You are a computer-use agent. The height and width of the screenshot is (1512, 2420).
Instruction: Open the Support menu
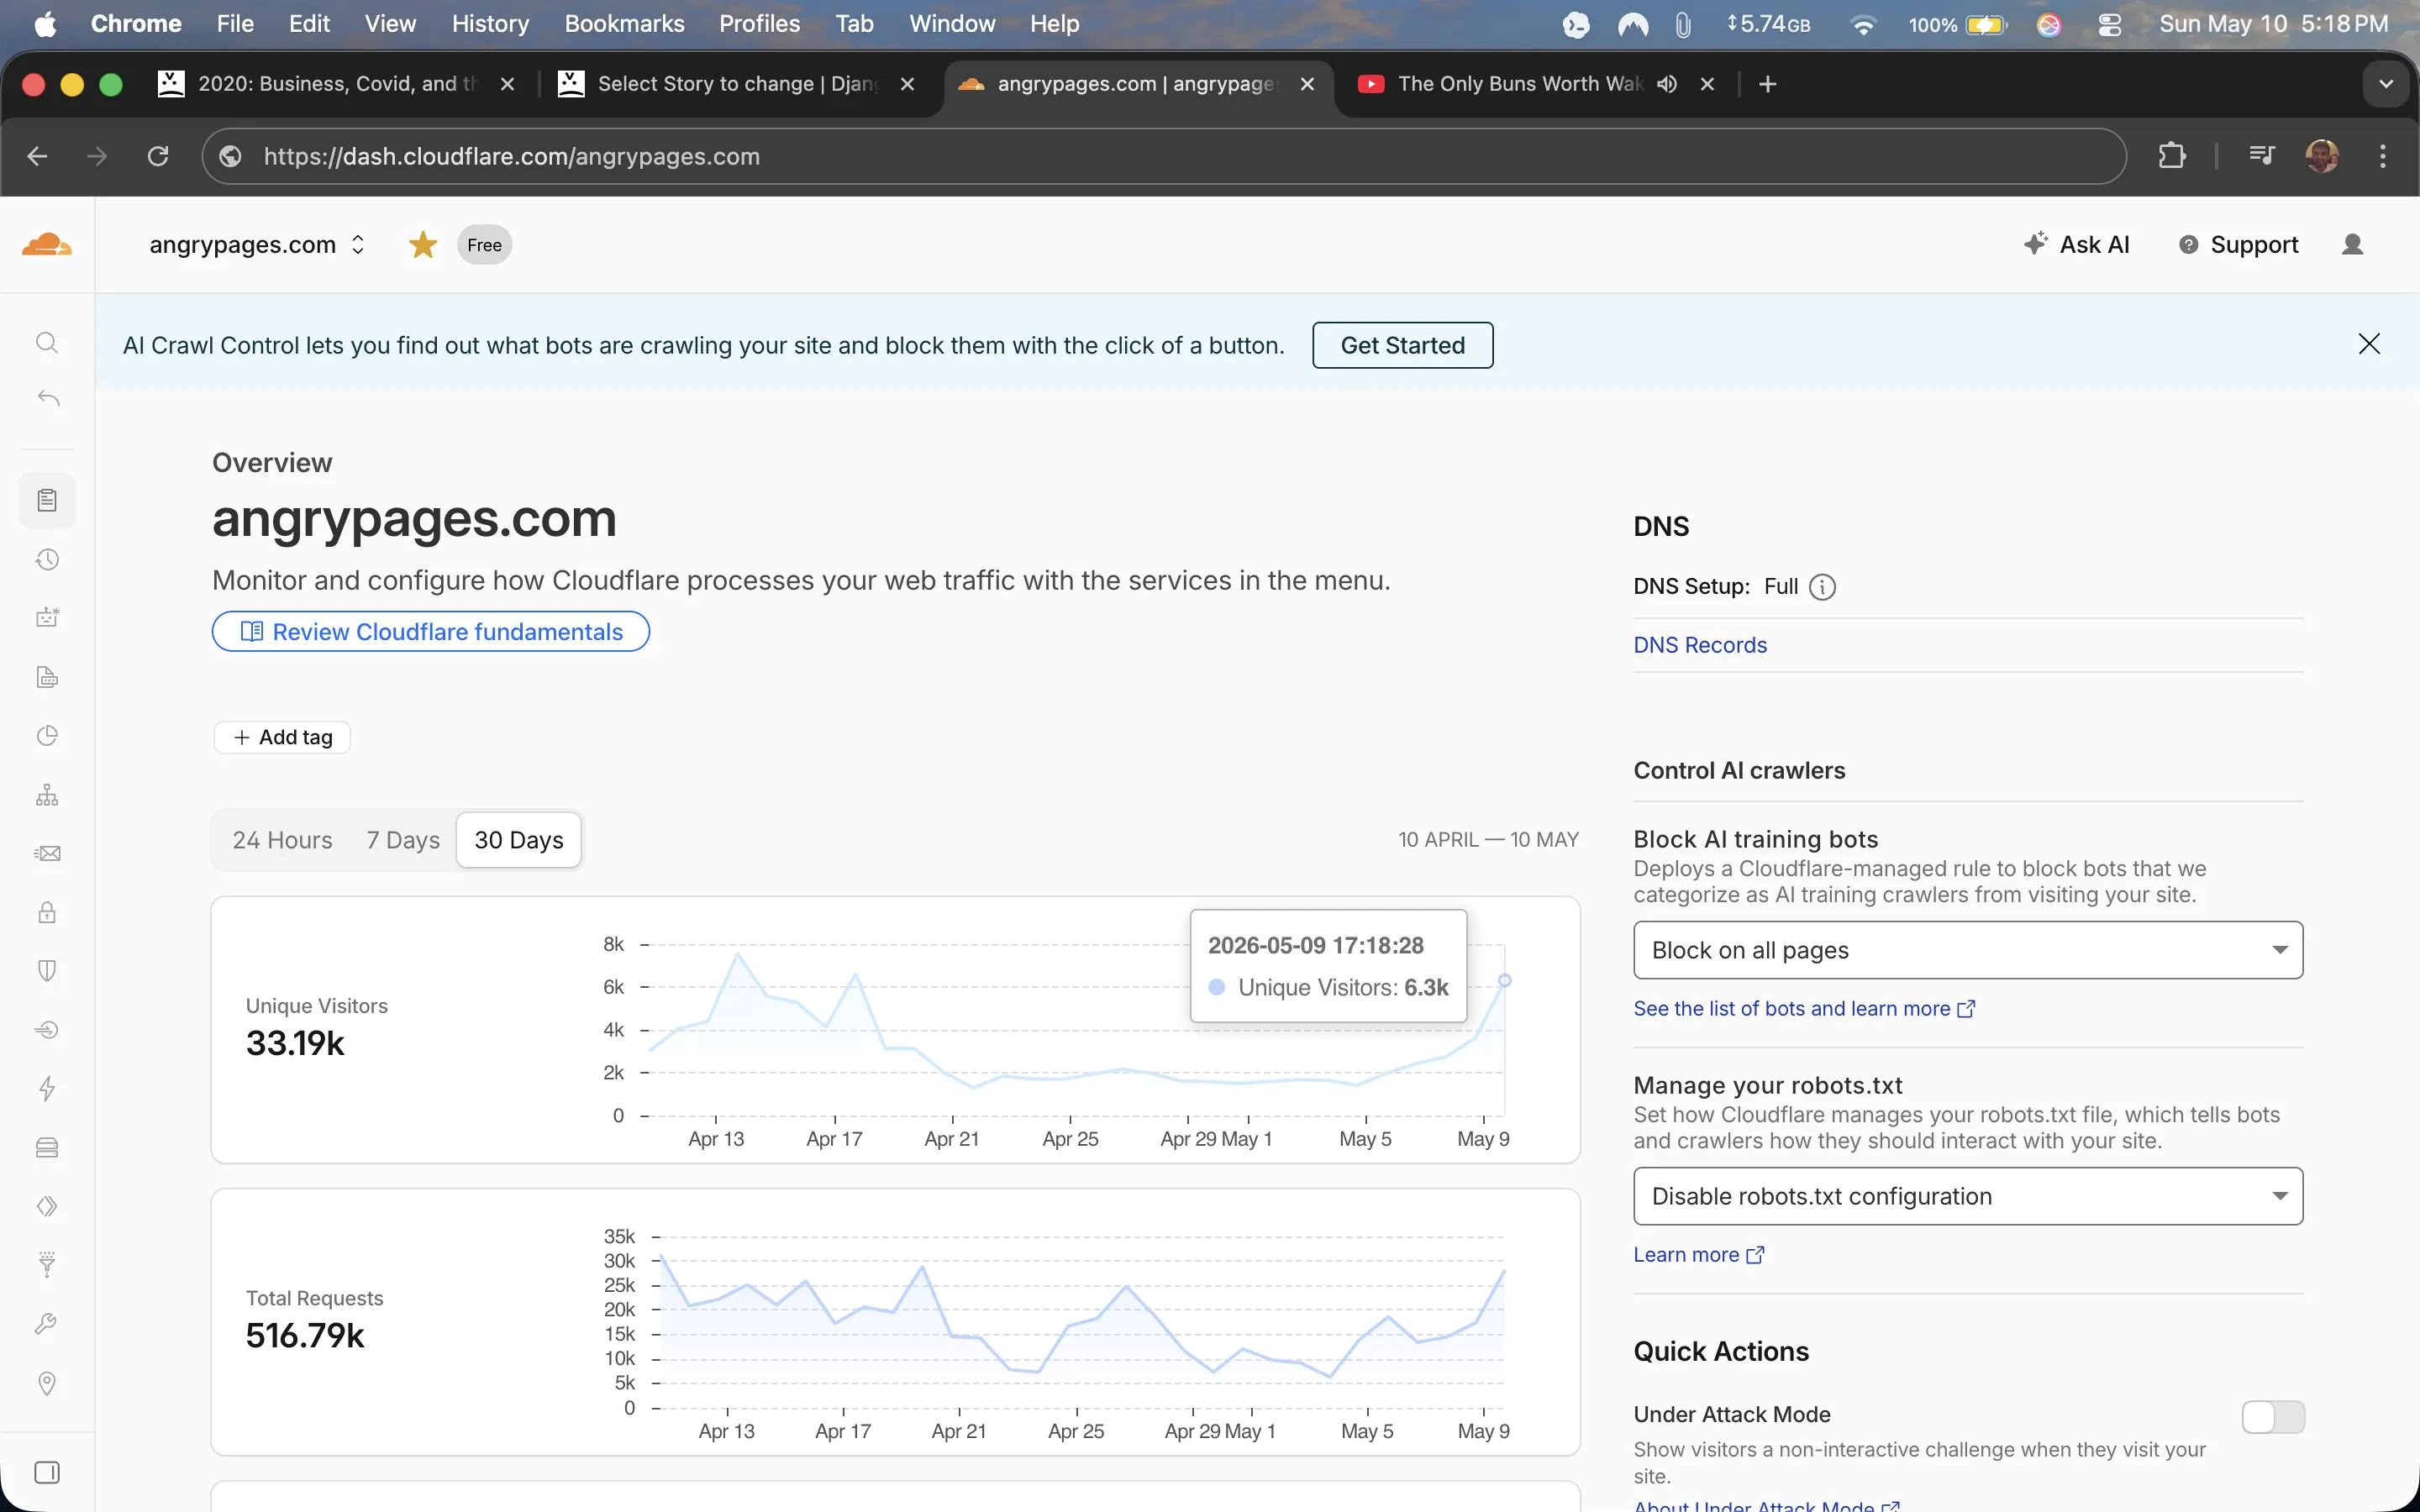2239,245
